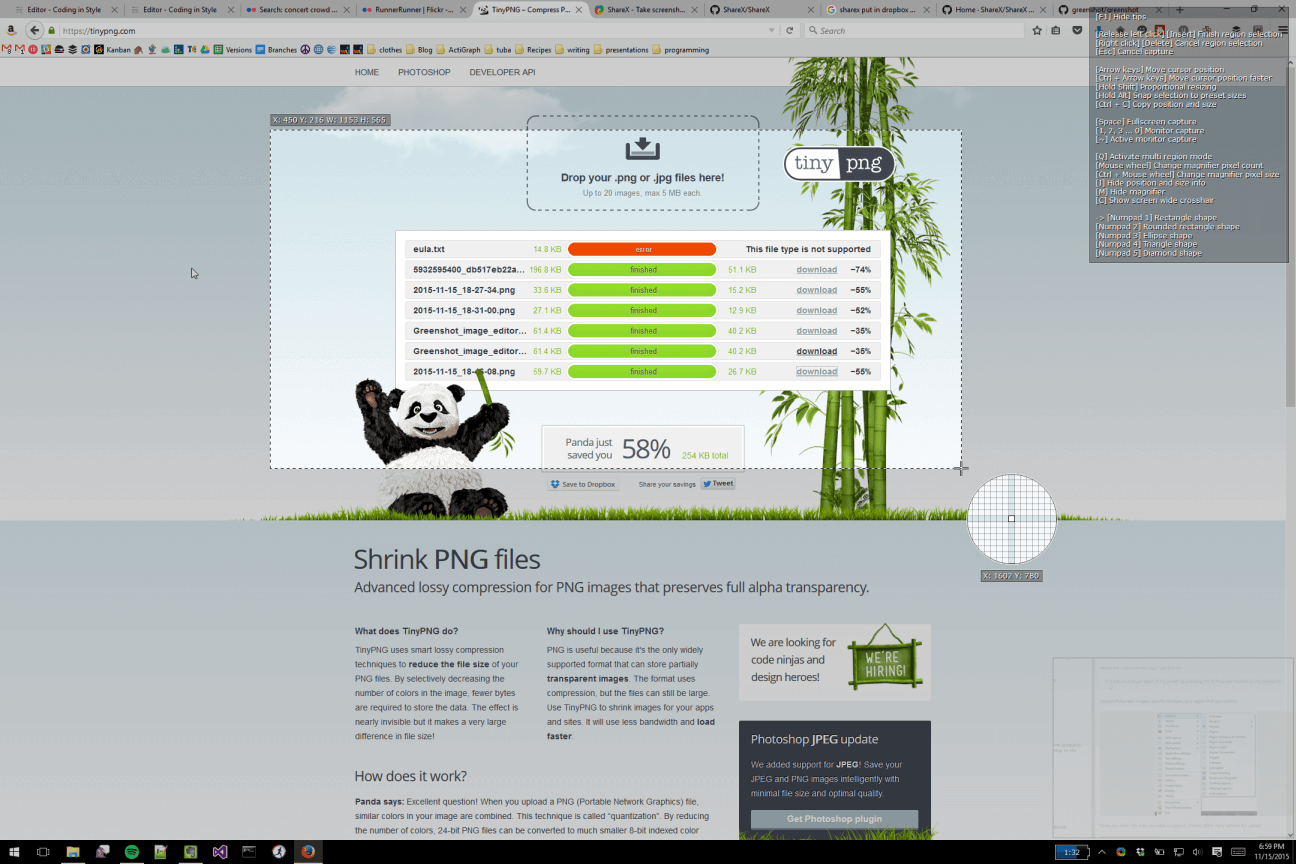Open File Explorer from the taskbar

(73, 852)
